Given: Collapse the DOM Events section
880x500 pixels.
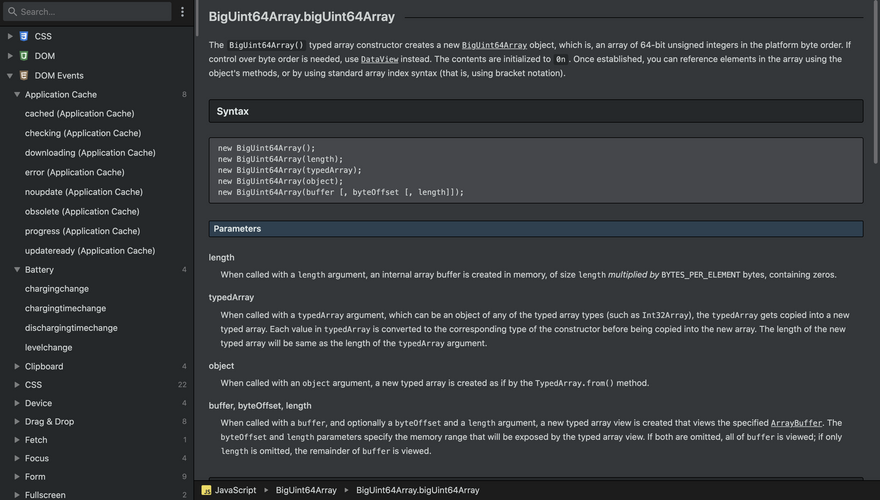Looking at the screenshot, I should (x=10, y=75).
